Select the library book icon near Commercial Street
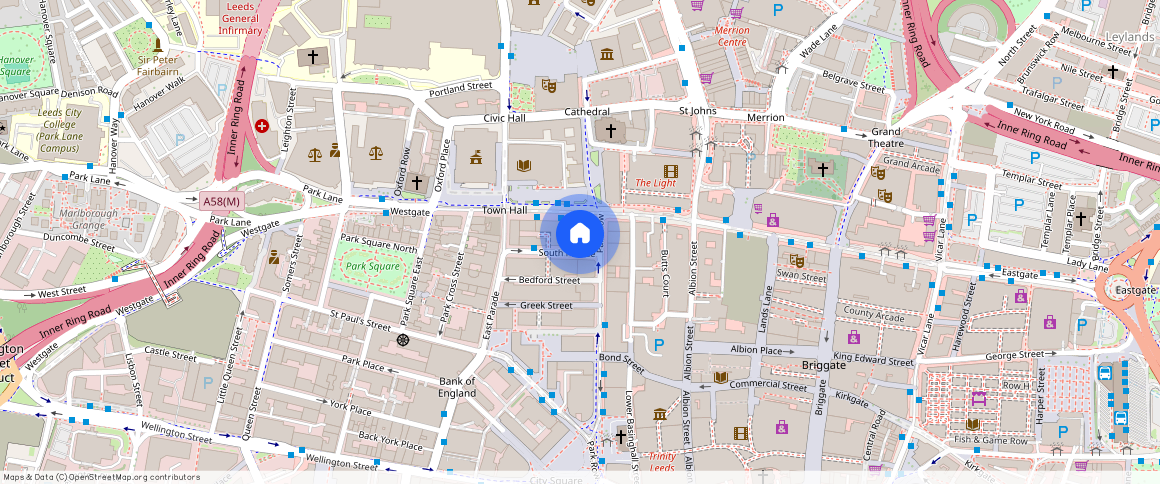 coord(720,377)
